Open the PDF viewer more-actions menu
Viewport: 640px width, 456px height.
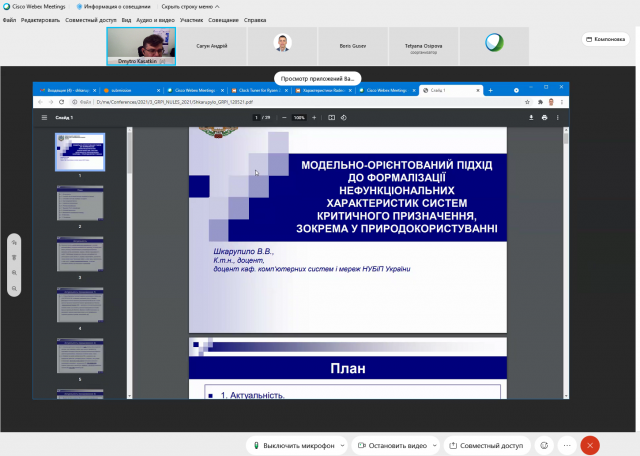(558, 118)
